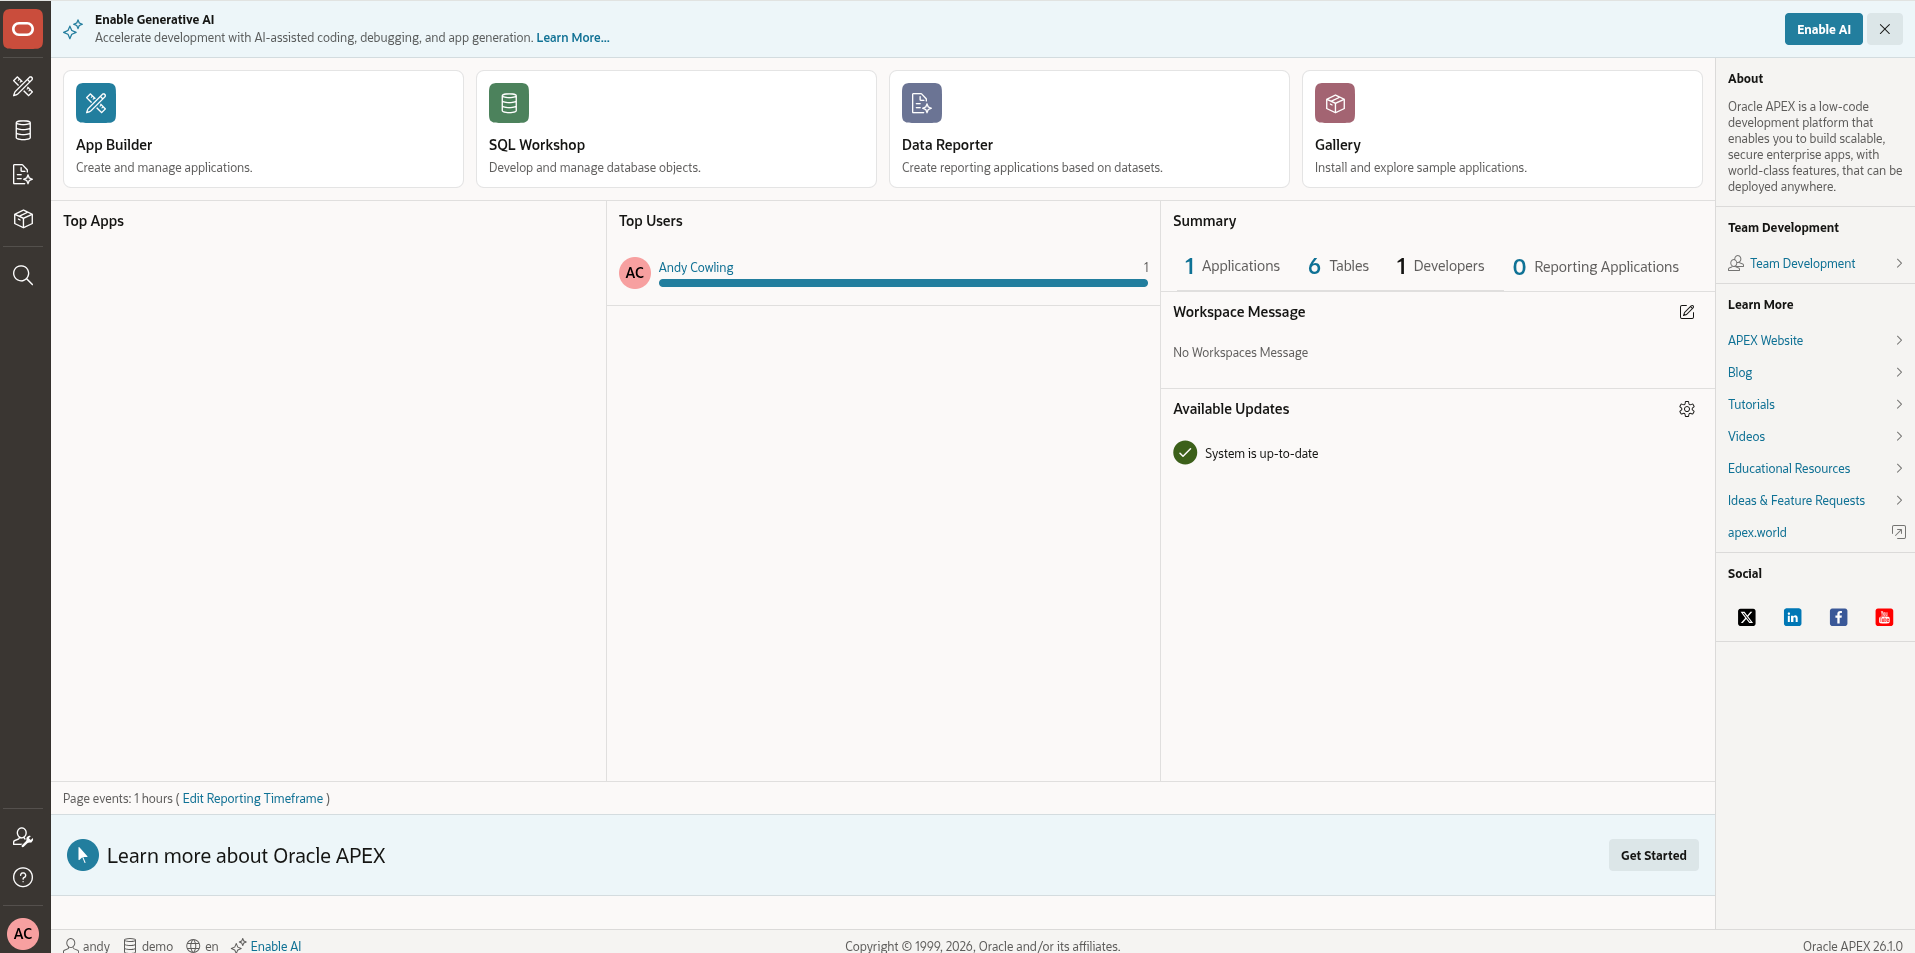Screen dimensions: 1915x953
Task: Click the green System is up-to-date checkmark
Action: pyautogui.click(x=1185, y=453)
